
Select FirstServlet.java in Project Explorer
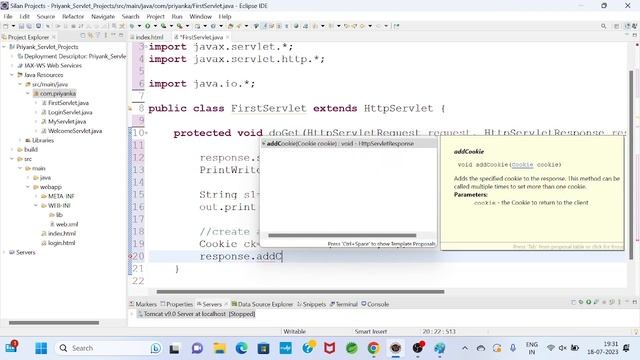click(65, 103)
